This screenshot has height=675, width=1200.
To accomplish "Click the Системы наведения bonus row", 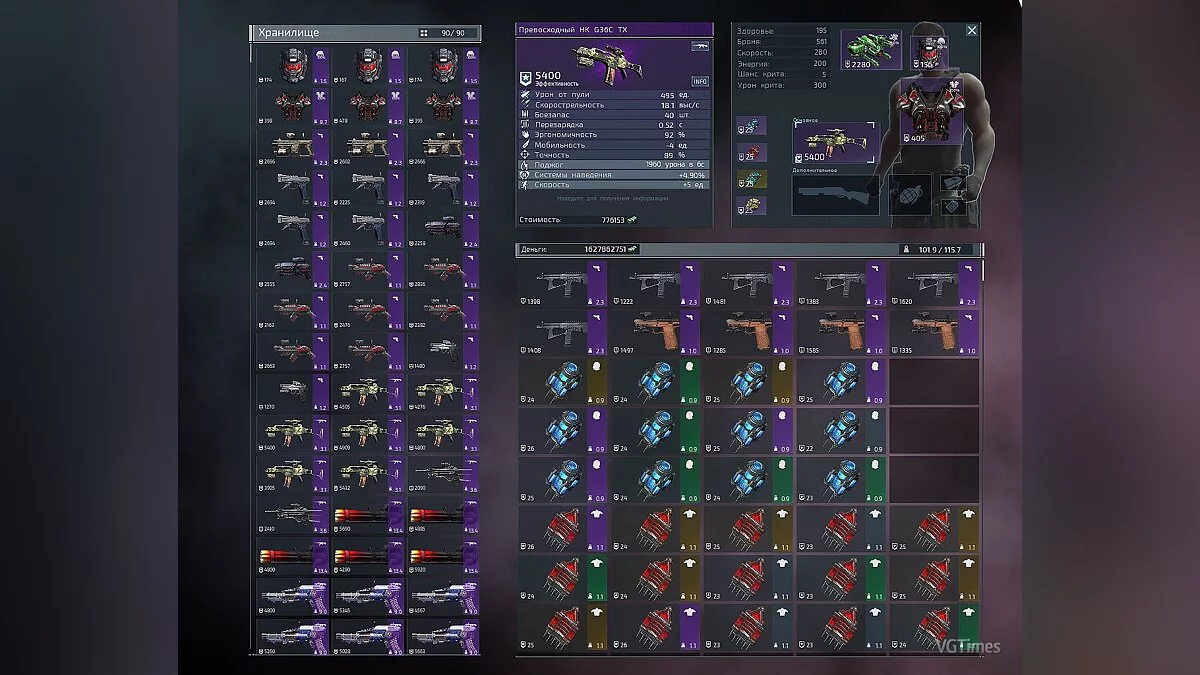I will 615,175.
